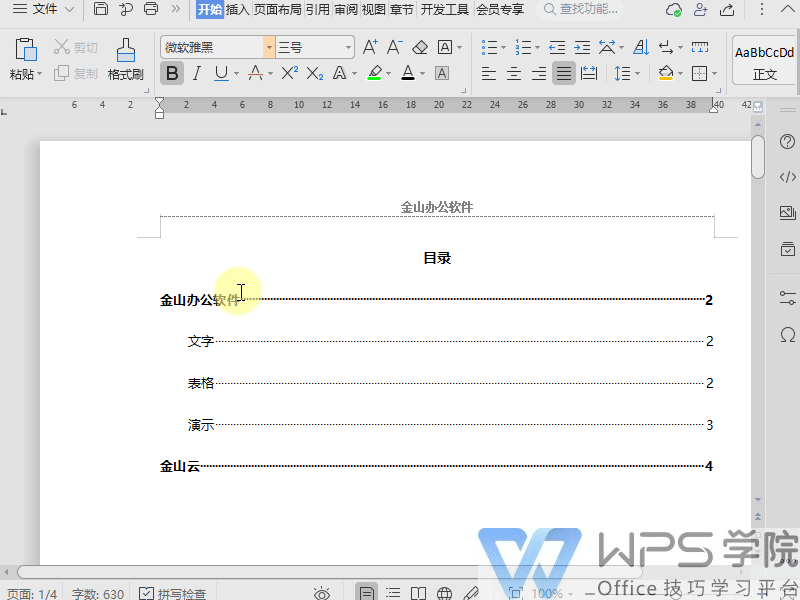Click the text effects outlined A icon
This screenshot has width=800, height=600.
coord(339,73)
